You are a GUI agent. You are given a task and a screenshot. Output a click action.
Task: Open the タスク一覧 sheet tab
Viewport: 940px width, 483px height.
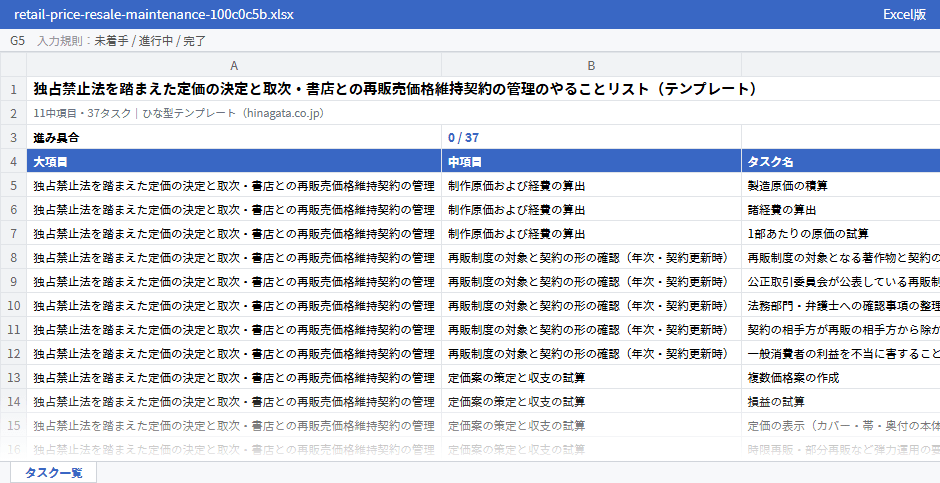pyautogui.click(x=53, y=472)
